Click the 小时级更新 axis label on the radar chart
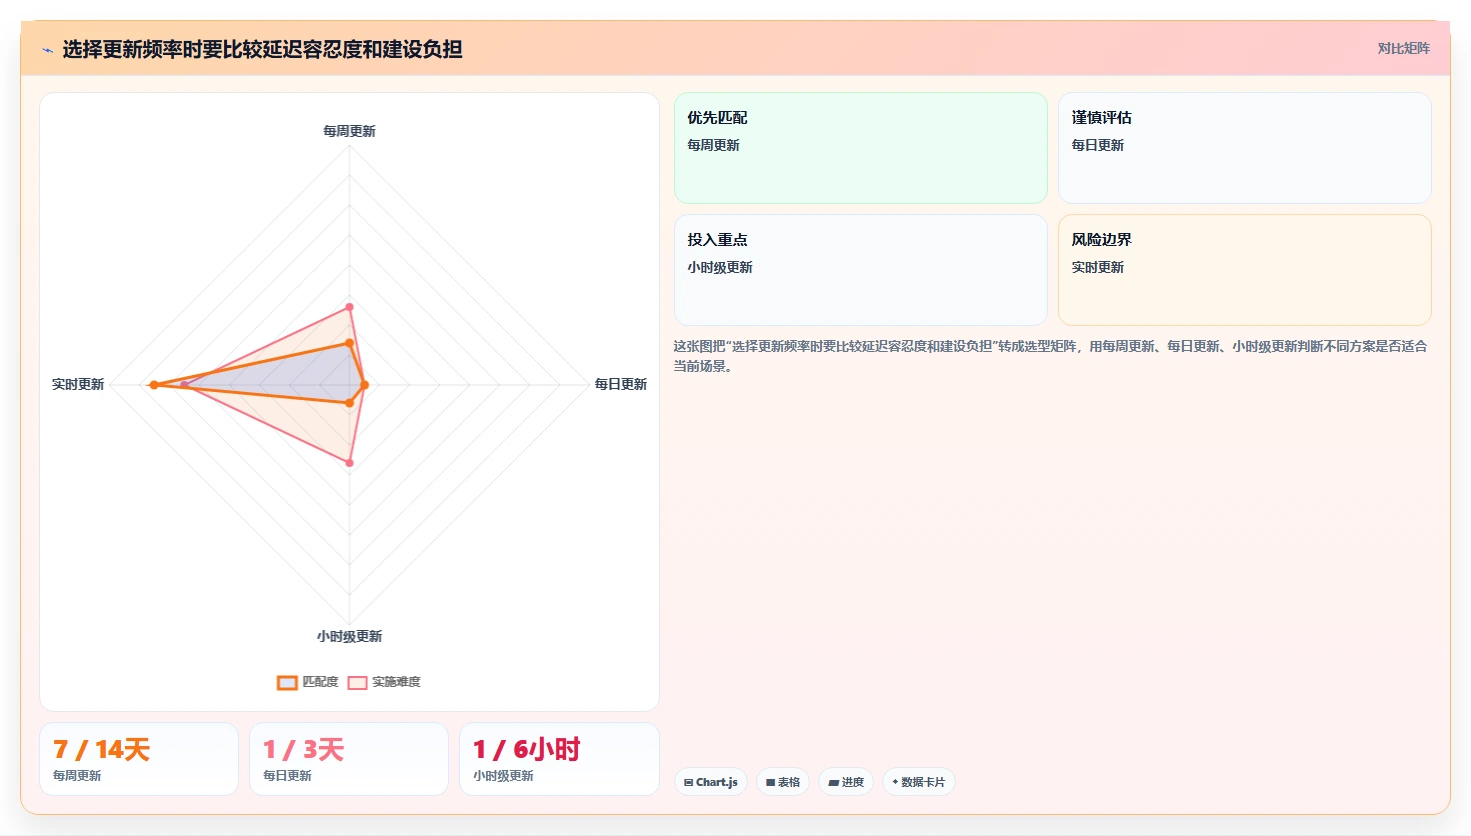This screenshot has width=1471, height=836. (x=349, y=636)
